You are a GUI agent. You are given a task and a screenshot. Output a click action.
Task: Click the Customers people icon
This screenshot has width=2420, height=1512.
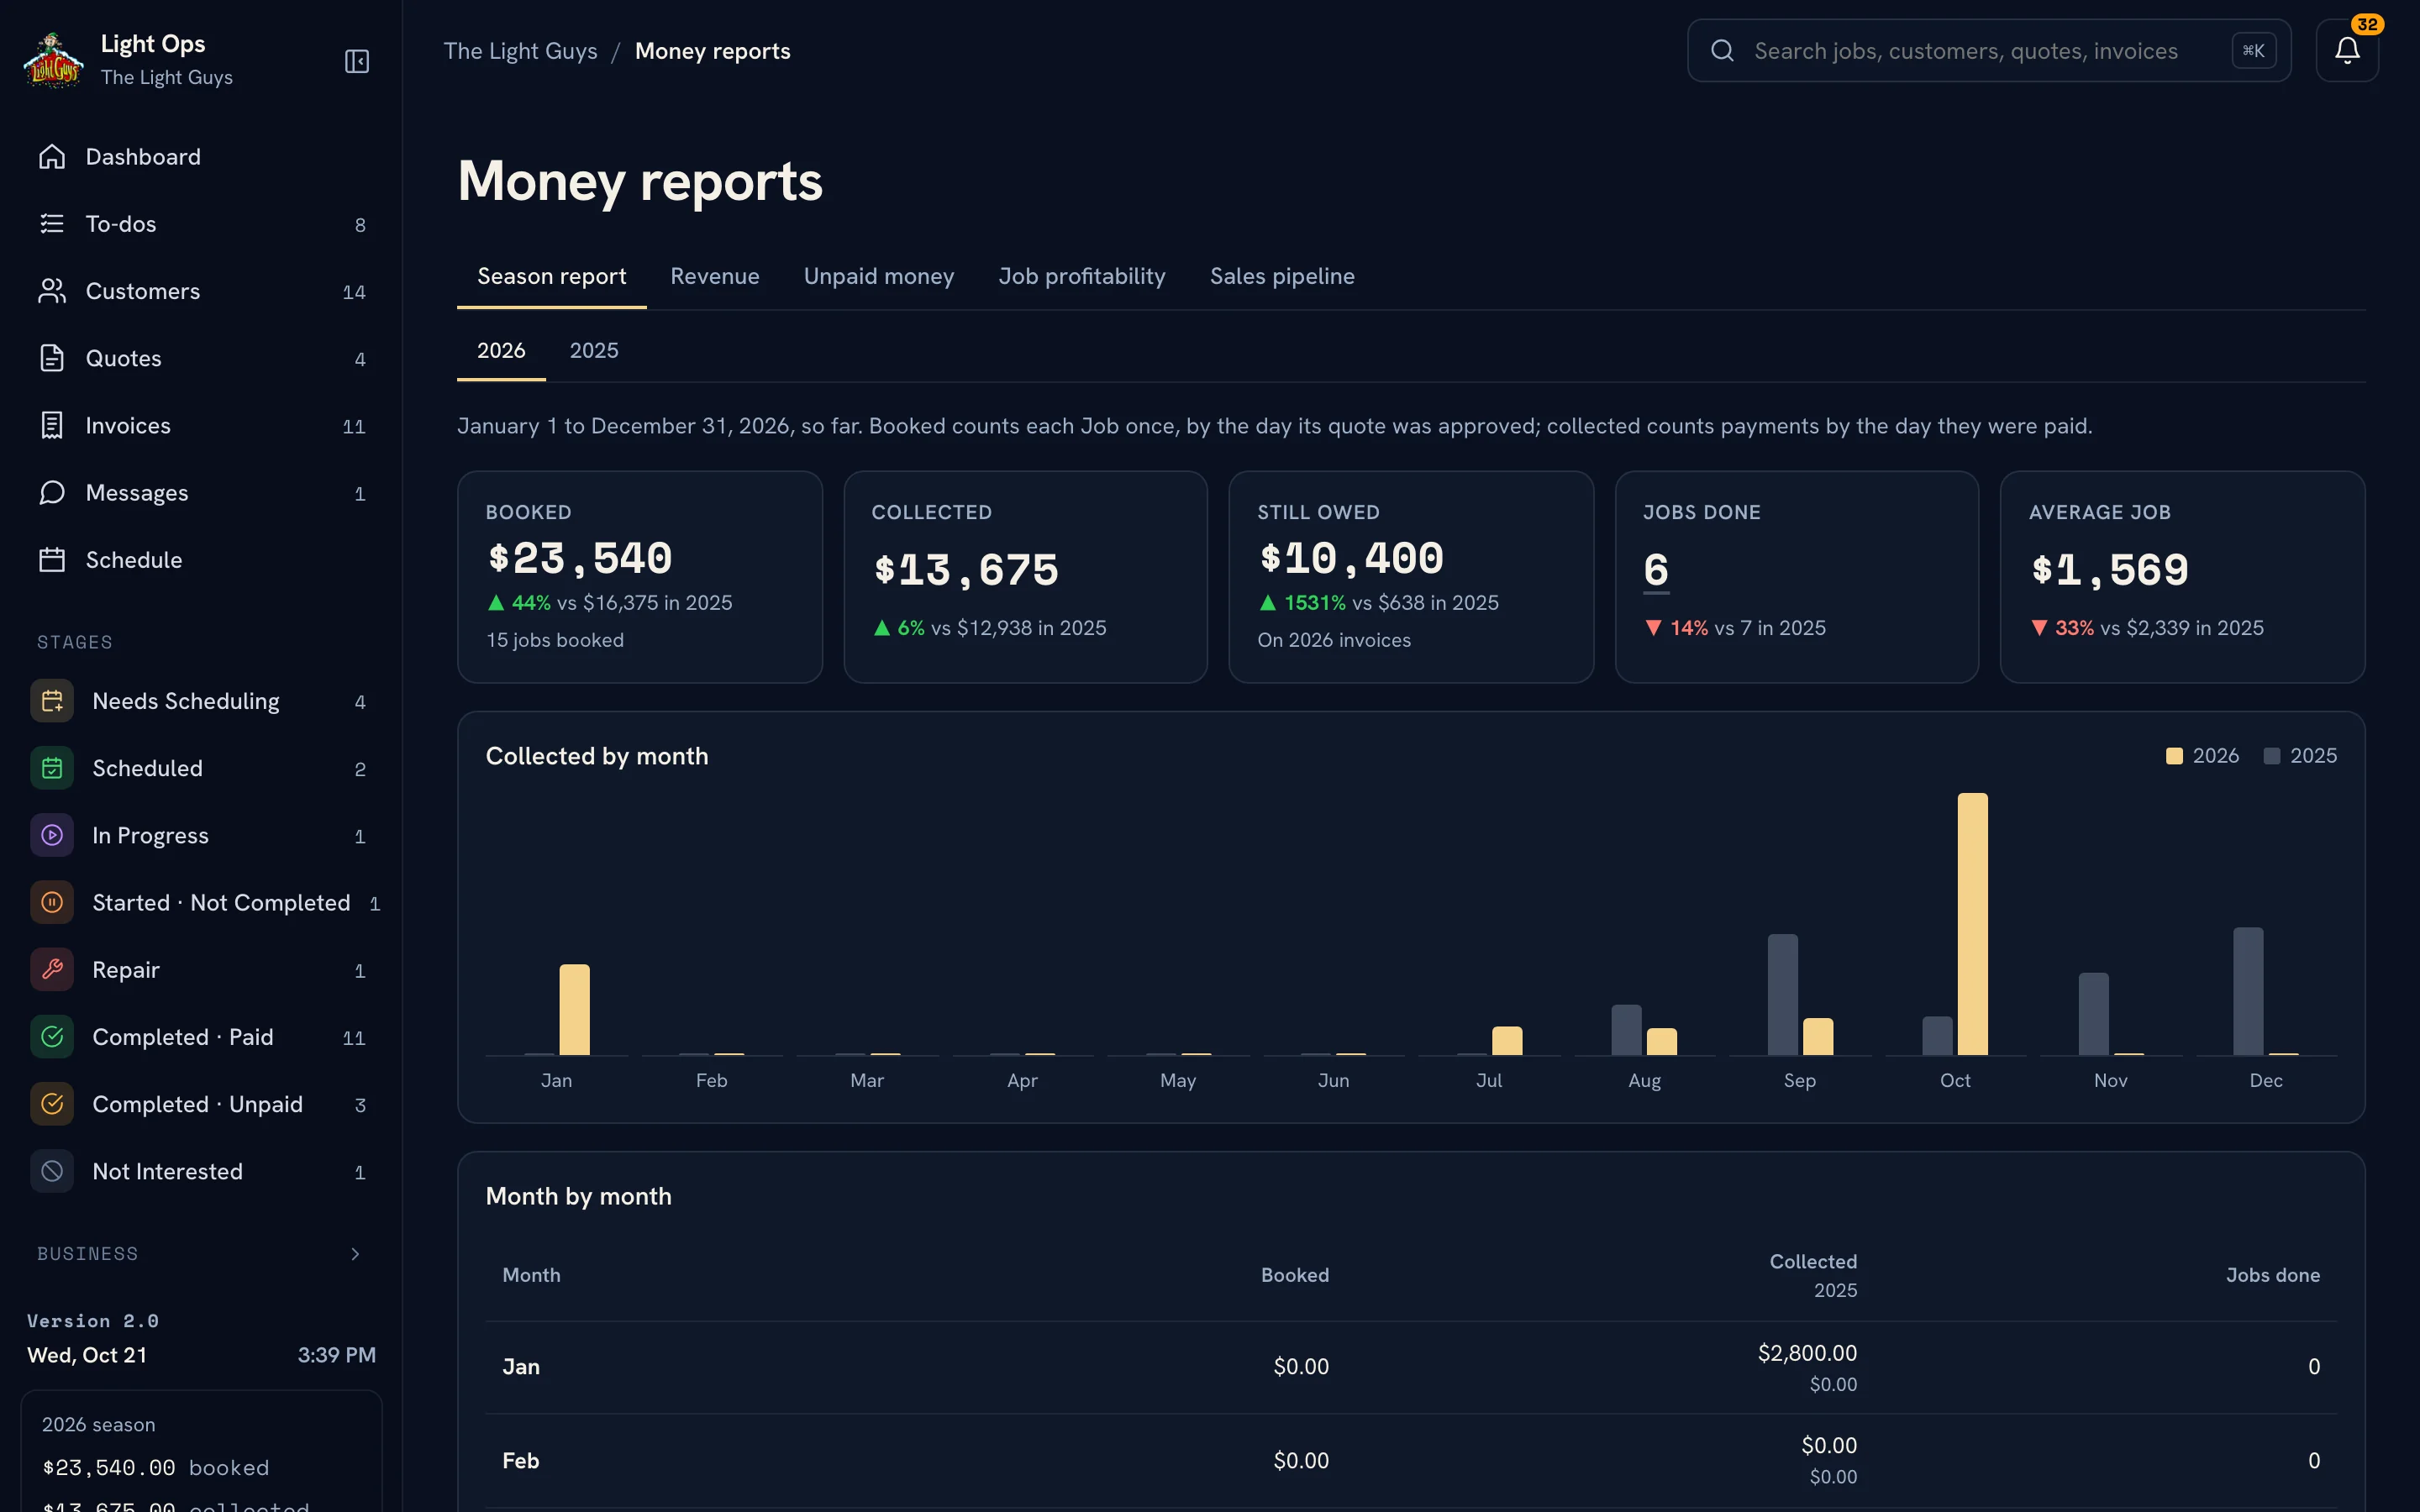[x=52, y=291]
